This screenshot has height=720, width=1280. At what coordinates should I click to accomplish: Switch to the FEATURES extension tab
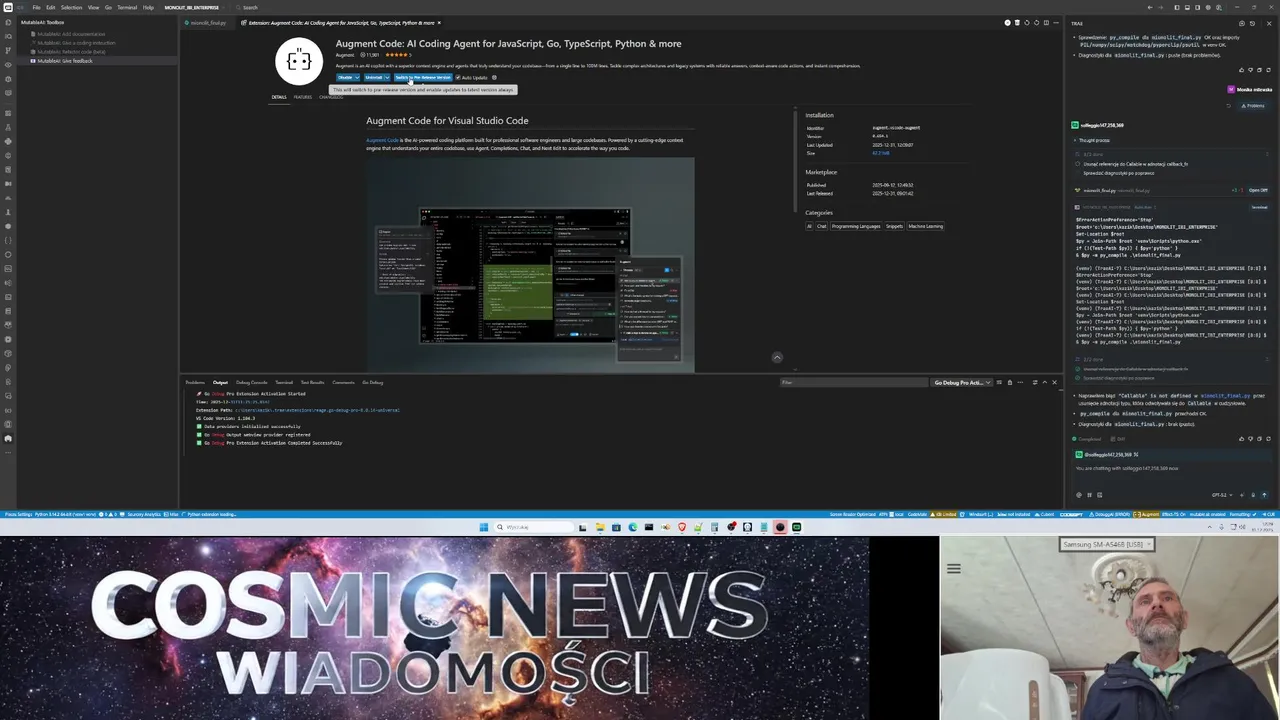pos(302,97)
